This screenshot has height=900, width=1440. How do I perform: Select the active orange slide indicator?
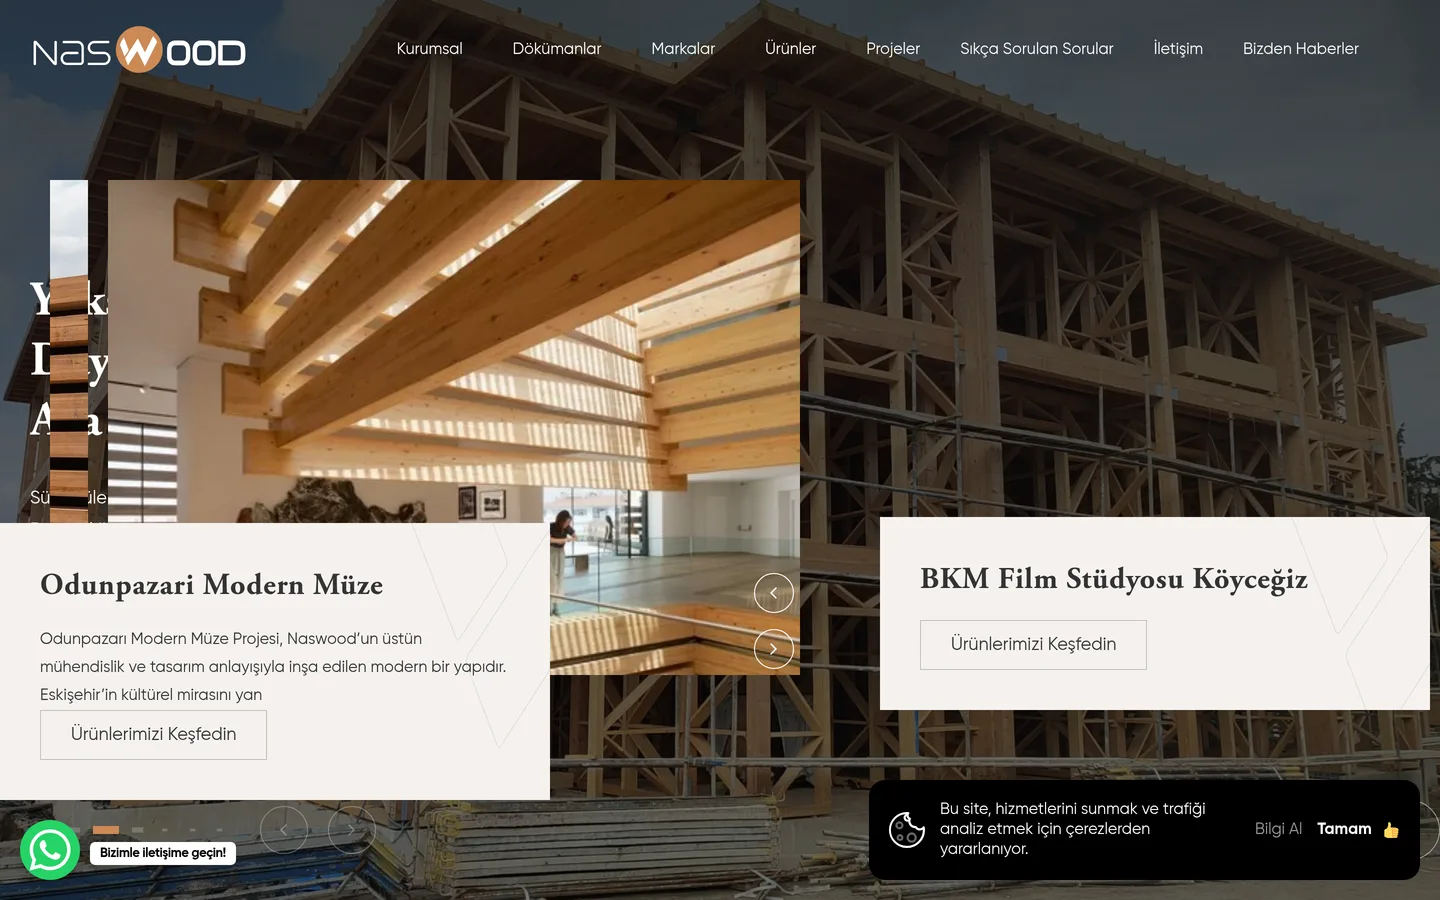[x=106, y=830]
